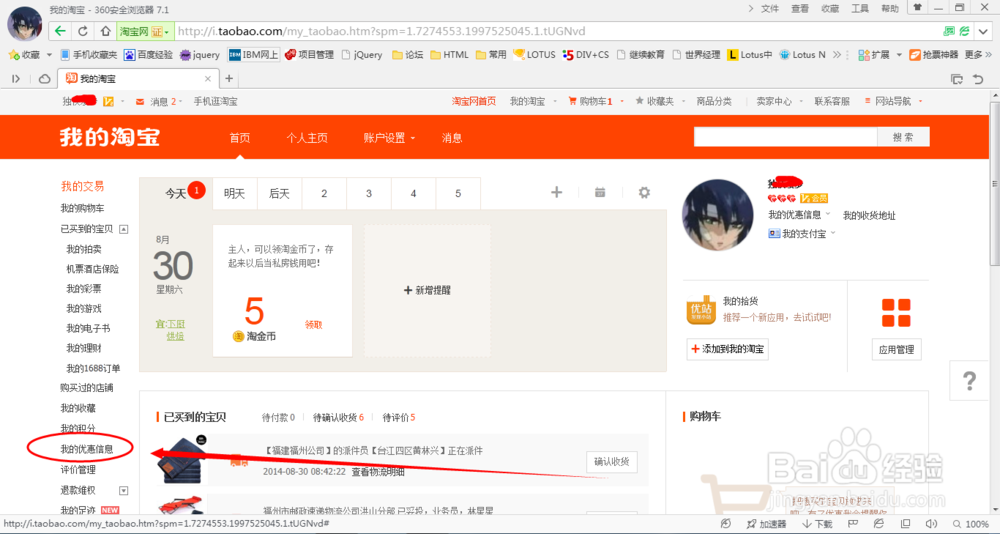This screenshot has width=1000, height=534.
Task: Click into the Taobao search input field
Action: point(785,137)
